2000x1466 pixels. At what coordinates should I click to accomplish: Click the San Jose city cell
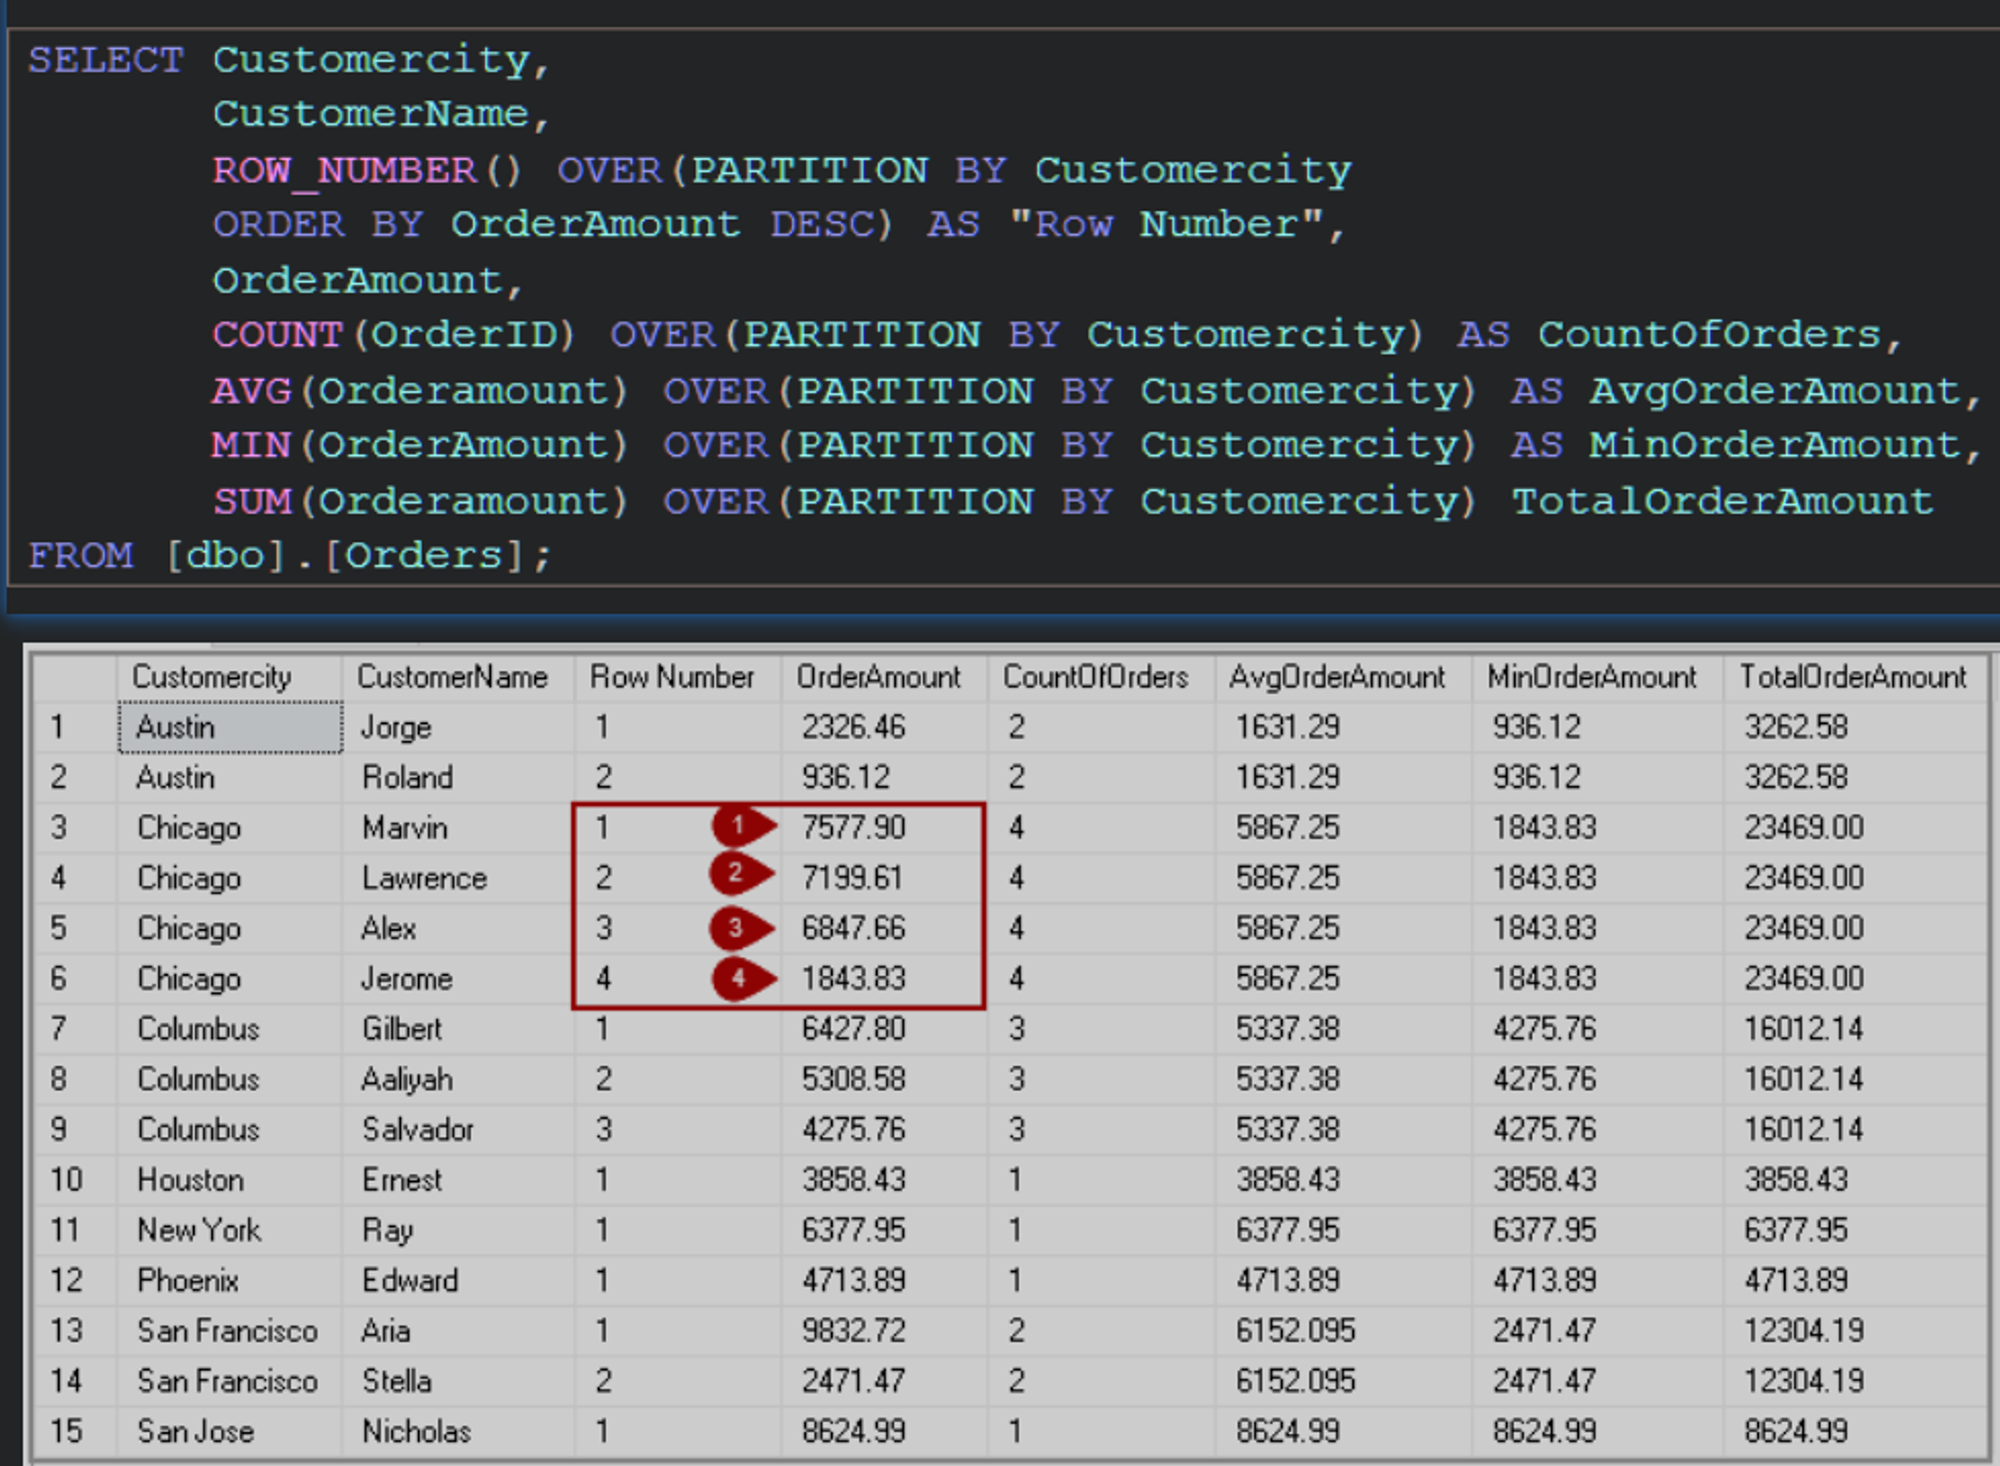pos(231,1431)
